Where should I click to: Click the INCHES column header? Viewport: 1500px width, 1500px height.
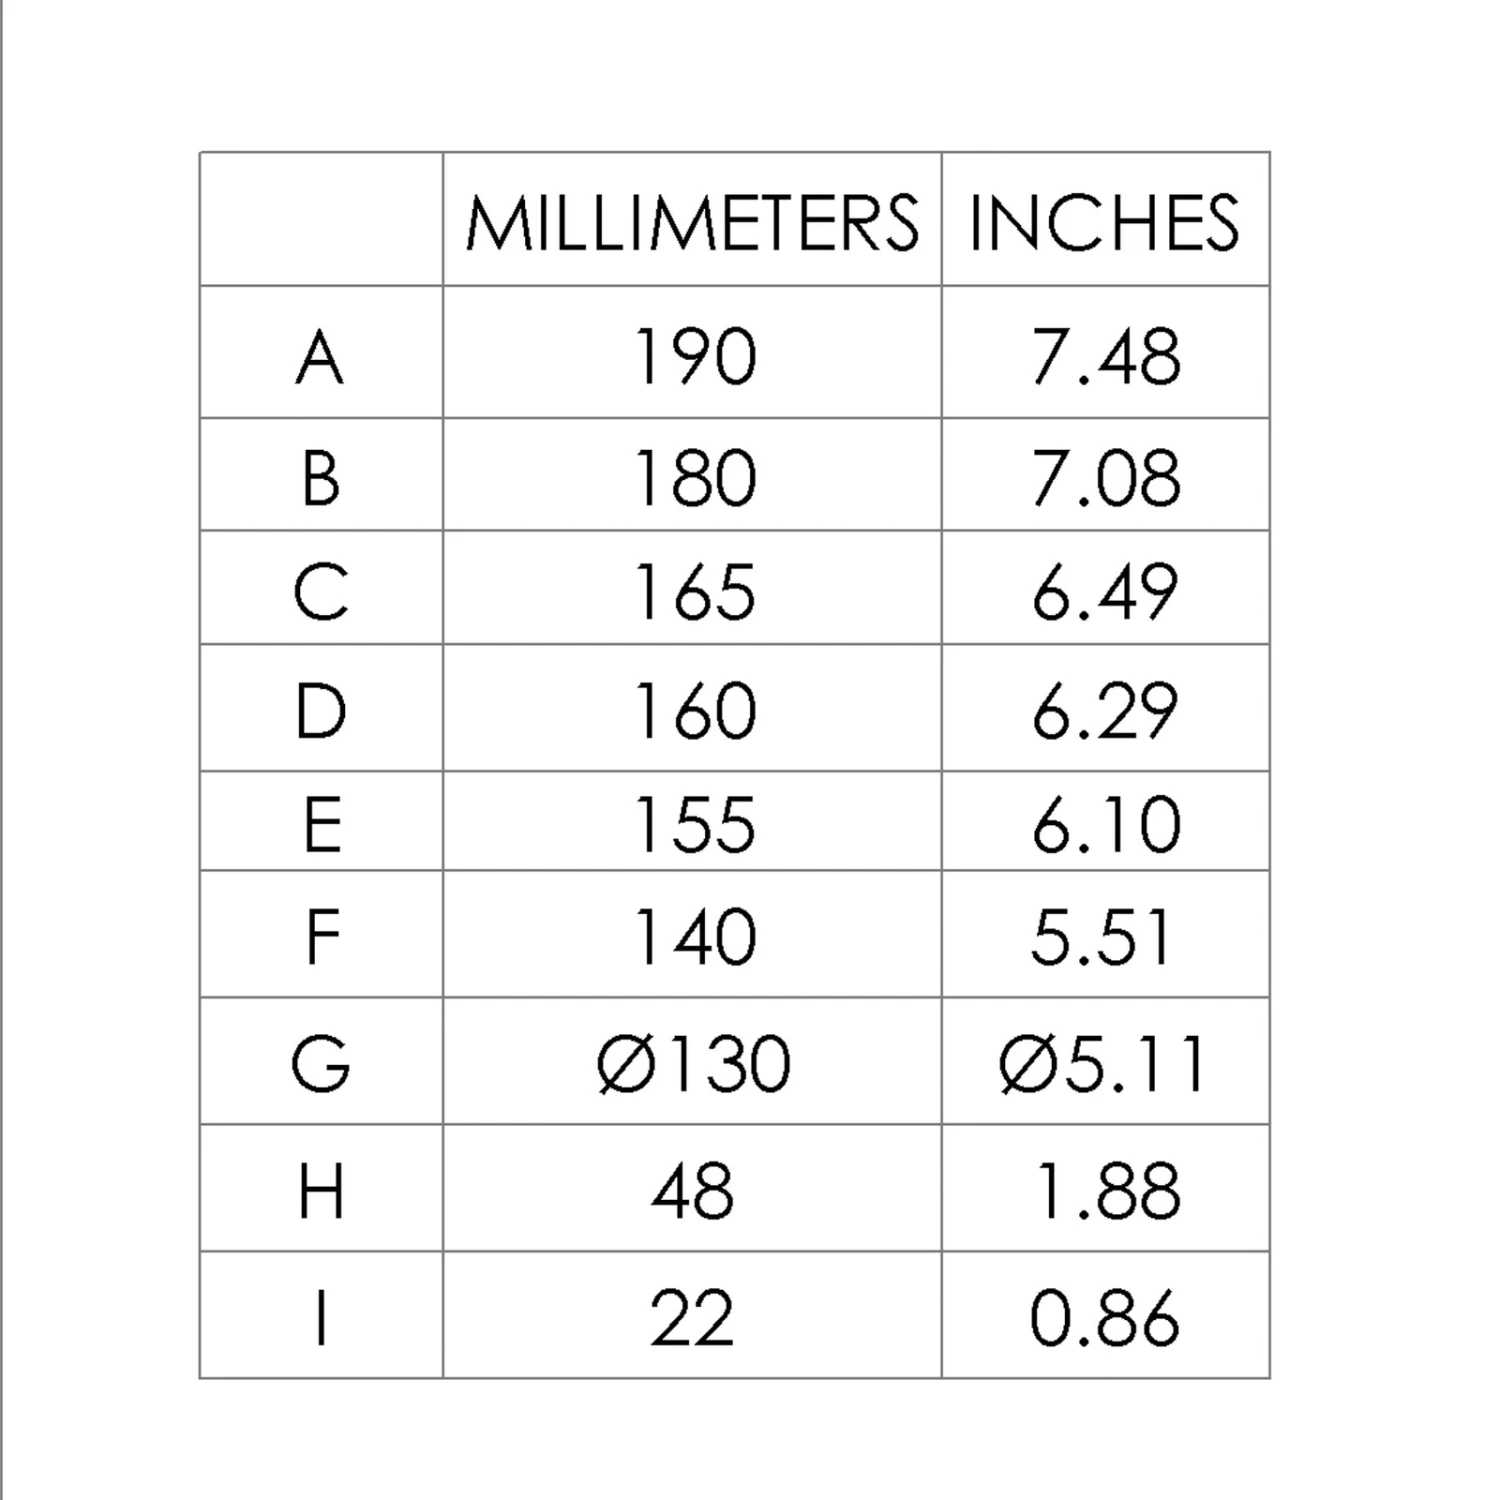(x=1104, y=222)
